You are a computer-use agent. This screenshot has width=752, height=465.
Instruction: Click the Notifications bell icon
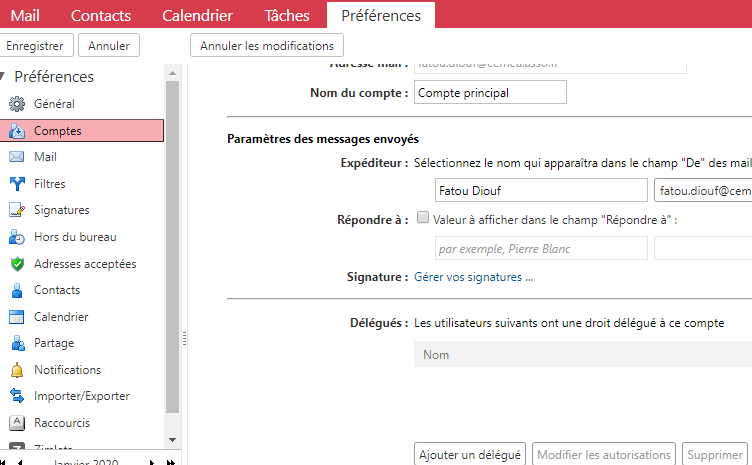16,370
